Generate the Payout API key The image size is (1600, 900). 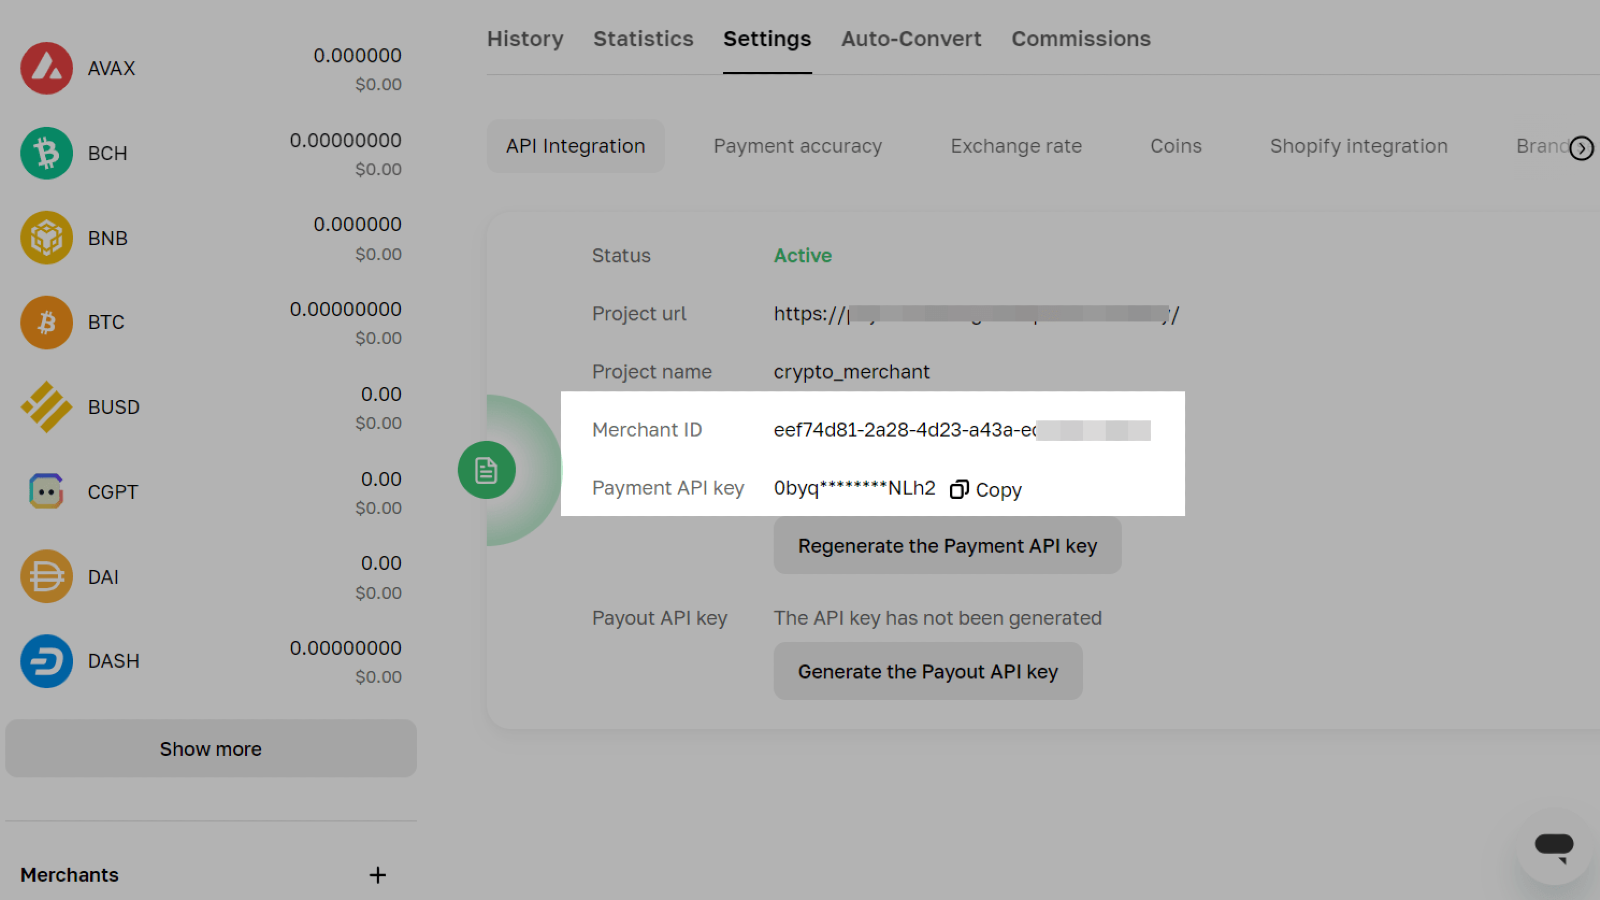click(927, 672)
